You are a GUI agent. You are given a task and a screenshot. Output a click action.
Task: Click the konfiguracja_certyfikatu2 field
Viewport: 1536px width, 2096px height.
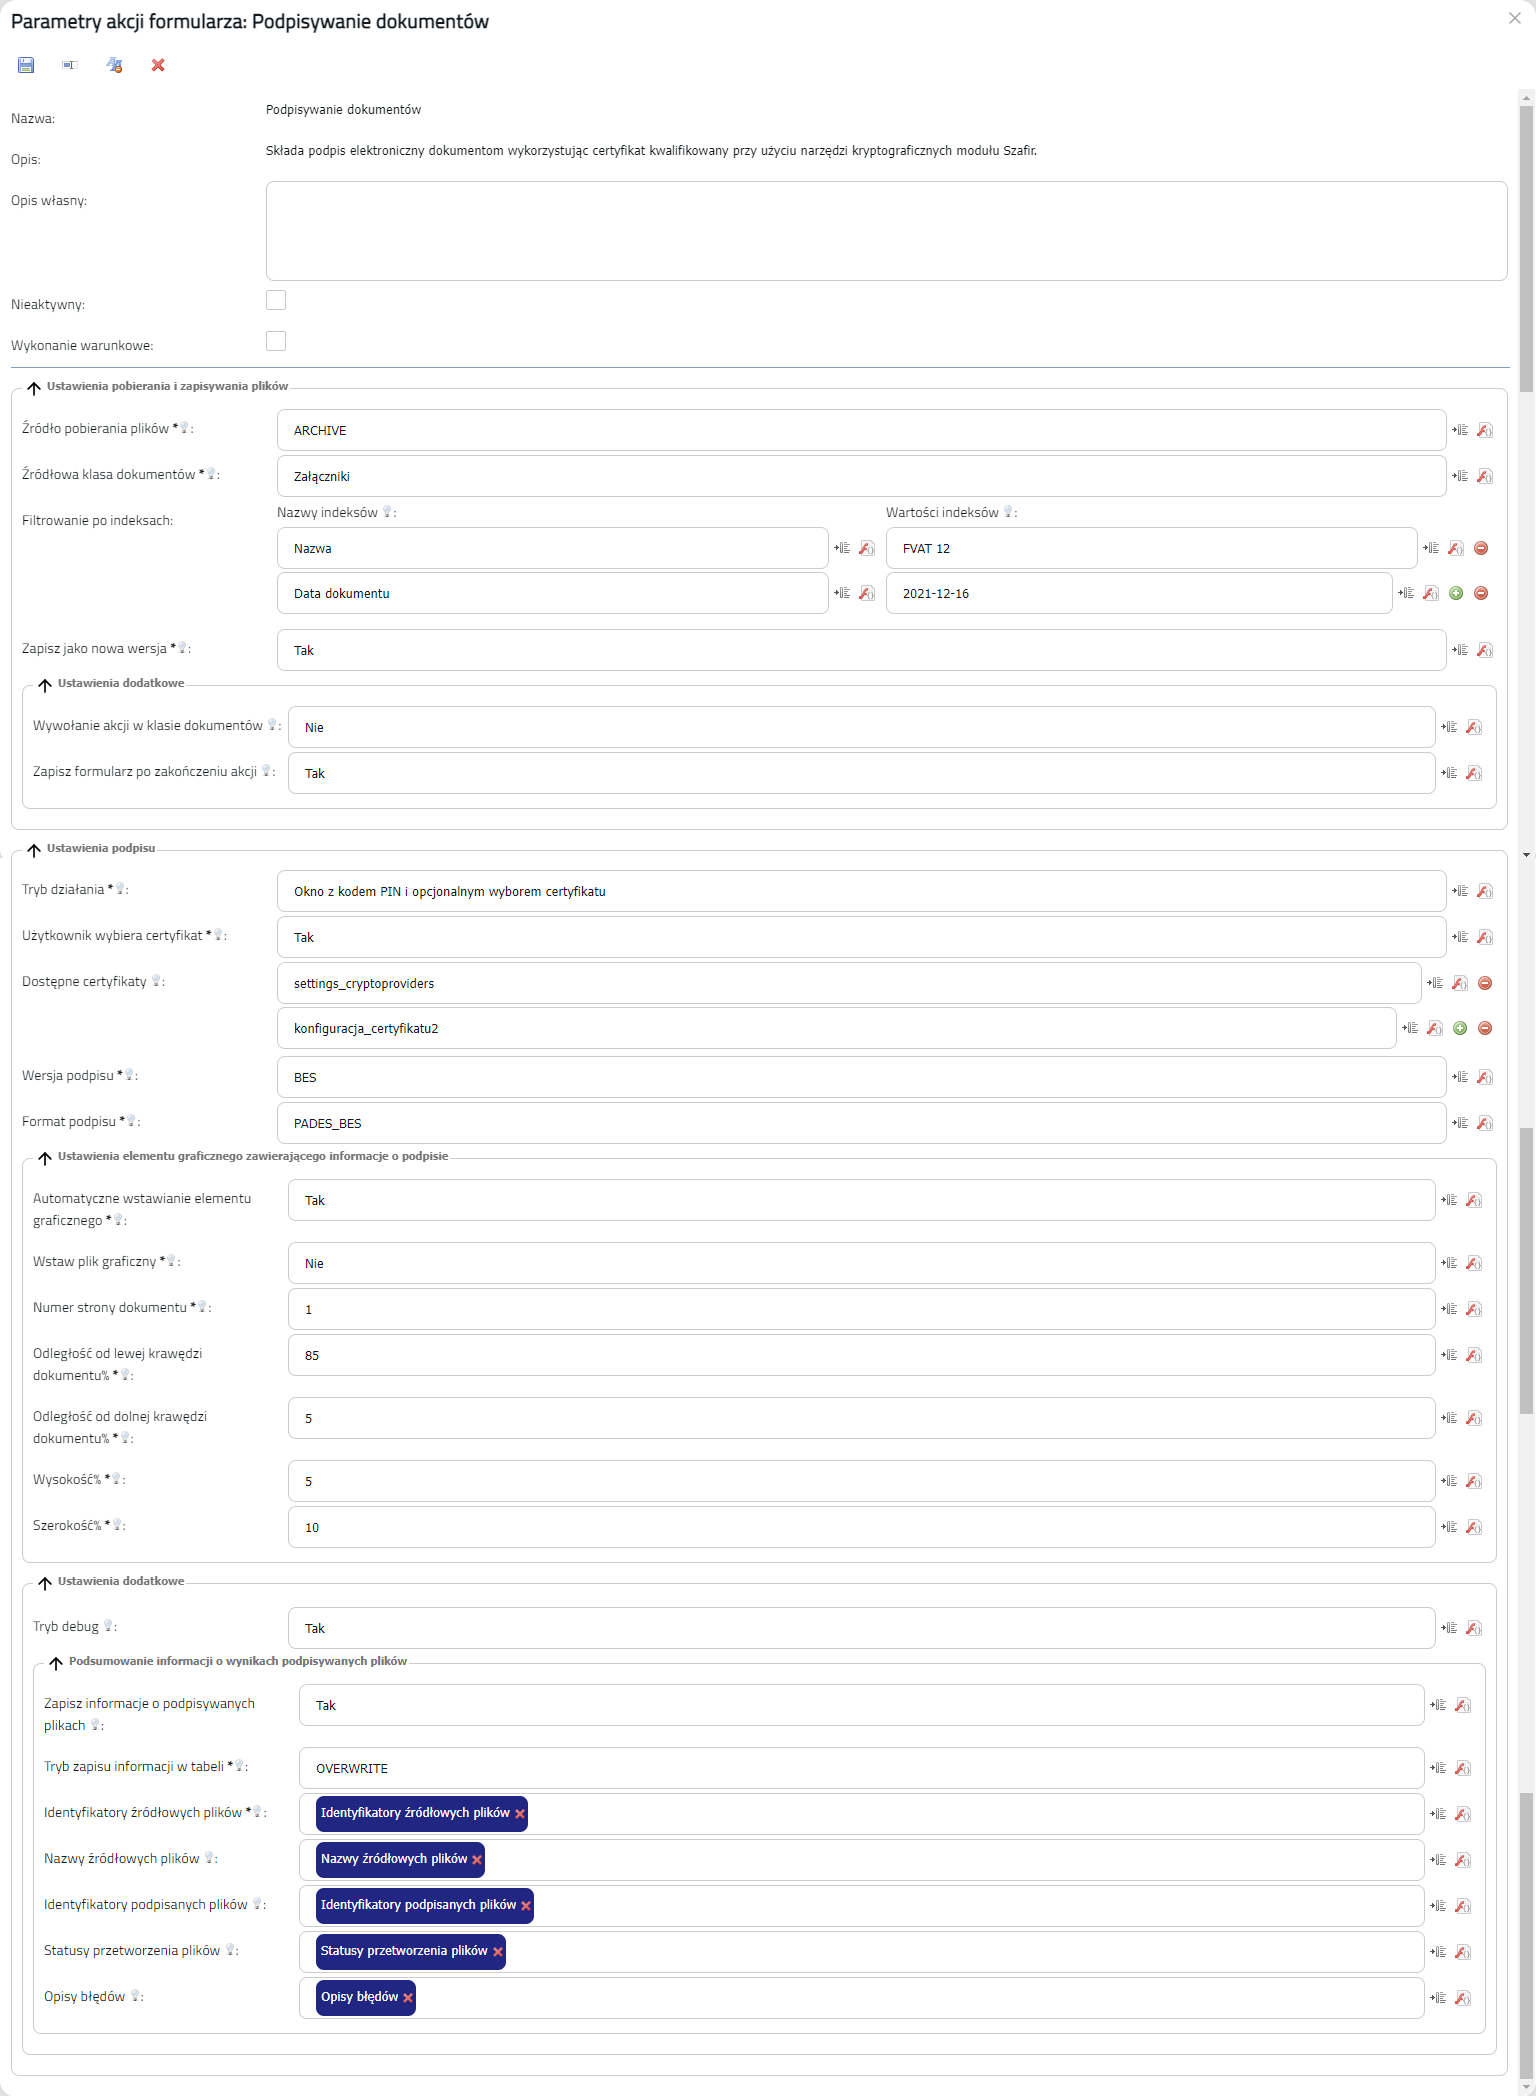point(836,1028)
